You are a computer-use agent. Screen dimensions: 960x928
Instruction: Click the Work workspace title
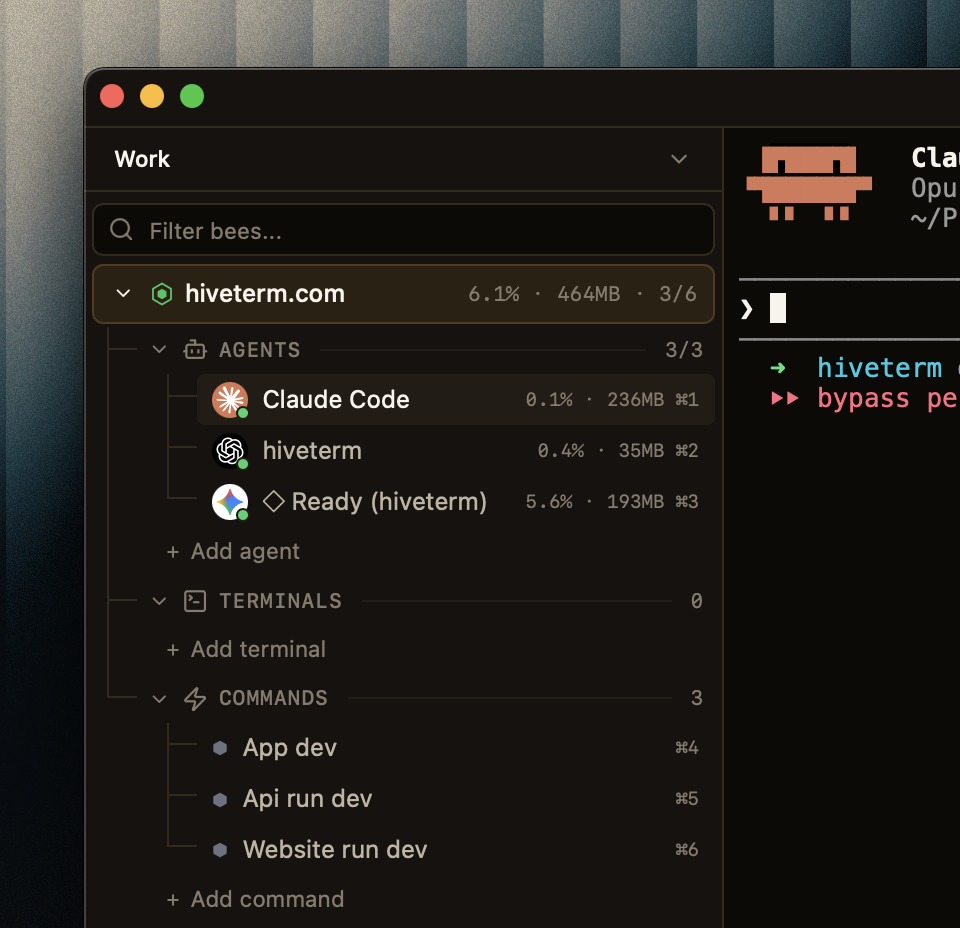coord(142,159)
